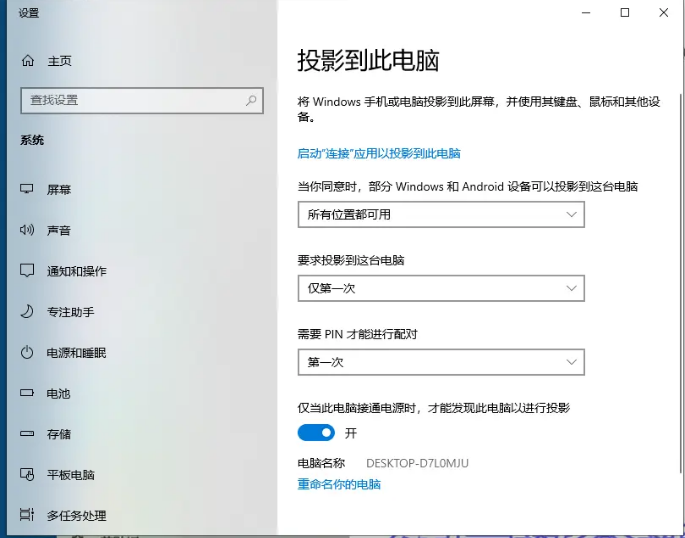Viewport: 685px width, 538px height.
Task: Click the Multitasking (多任务处理) icon
Action: pyautogui.click(x=27, y=515)
